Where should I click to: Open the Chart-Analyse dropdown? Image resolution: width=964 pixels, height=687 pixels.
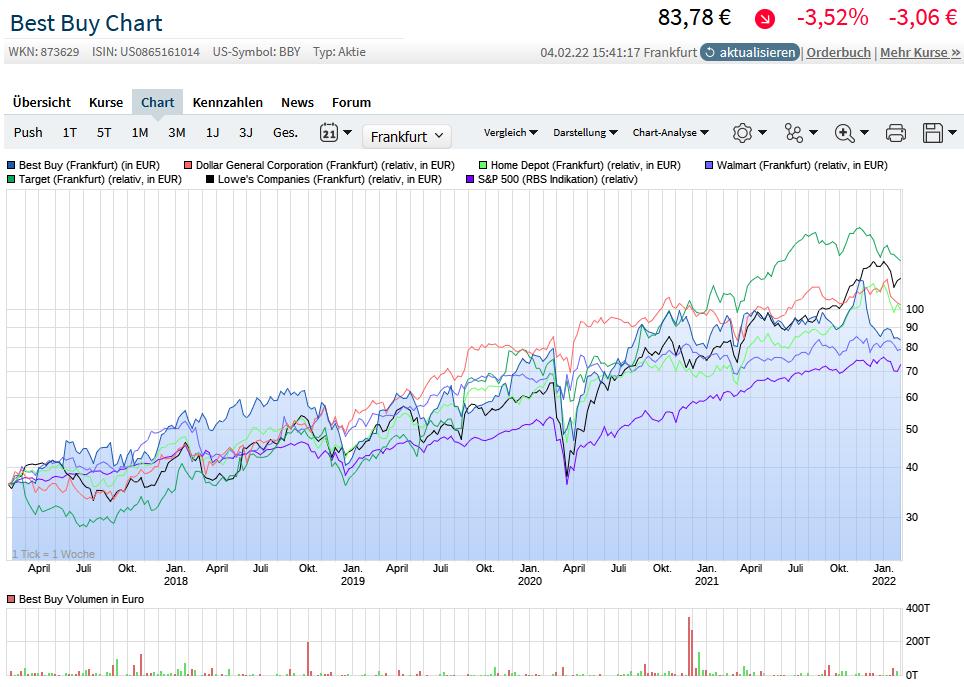671,132
